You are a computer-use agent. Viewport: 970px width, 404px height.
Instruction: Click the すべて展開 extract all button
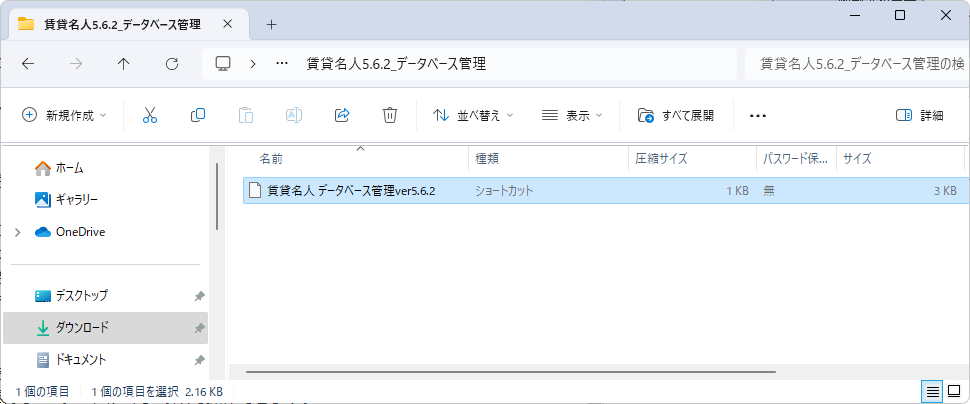pyautogui.click(x=676, y=115)
